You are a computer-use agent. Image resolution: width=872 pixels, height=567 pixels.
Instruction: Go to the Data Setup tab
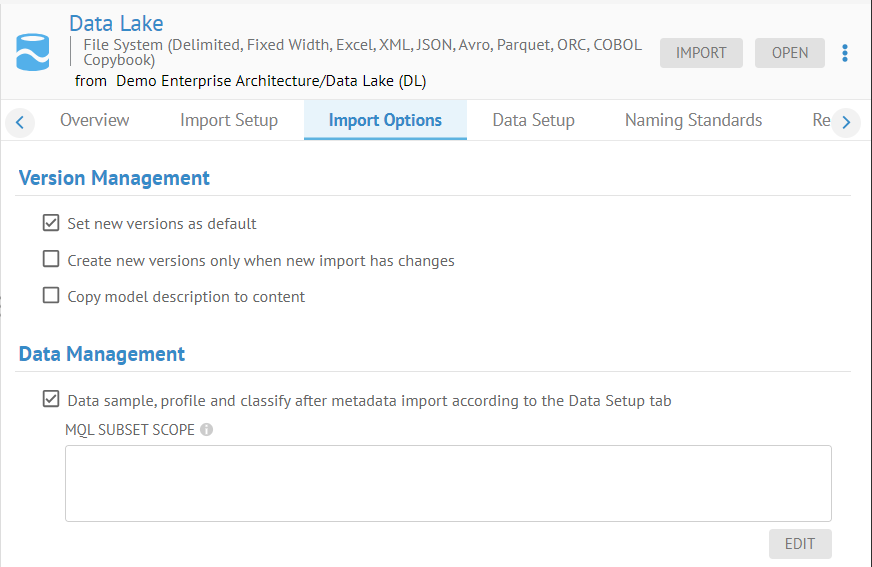tap(533, 120)
